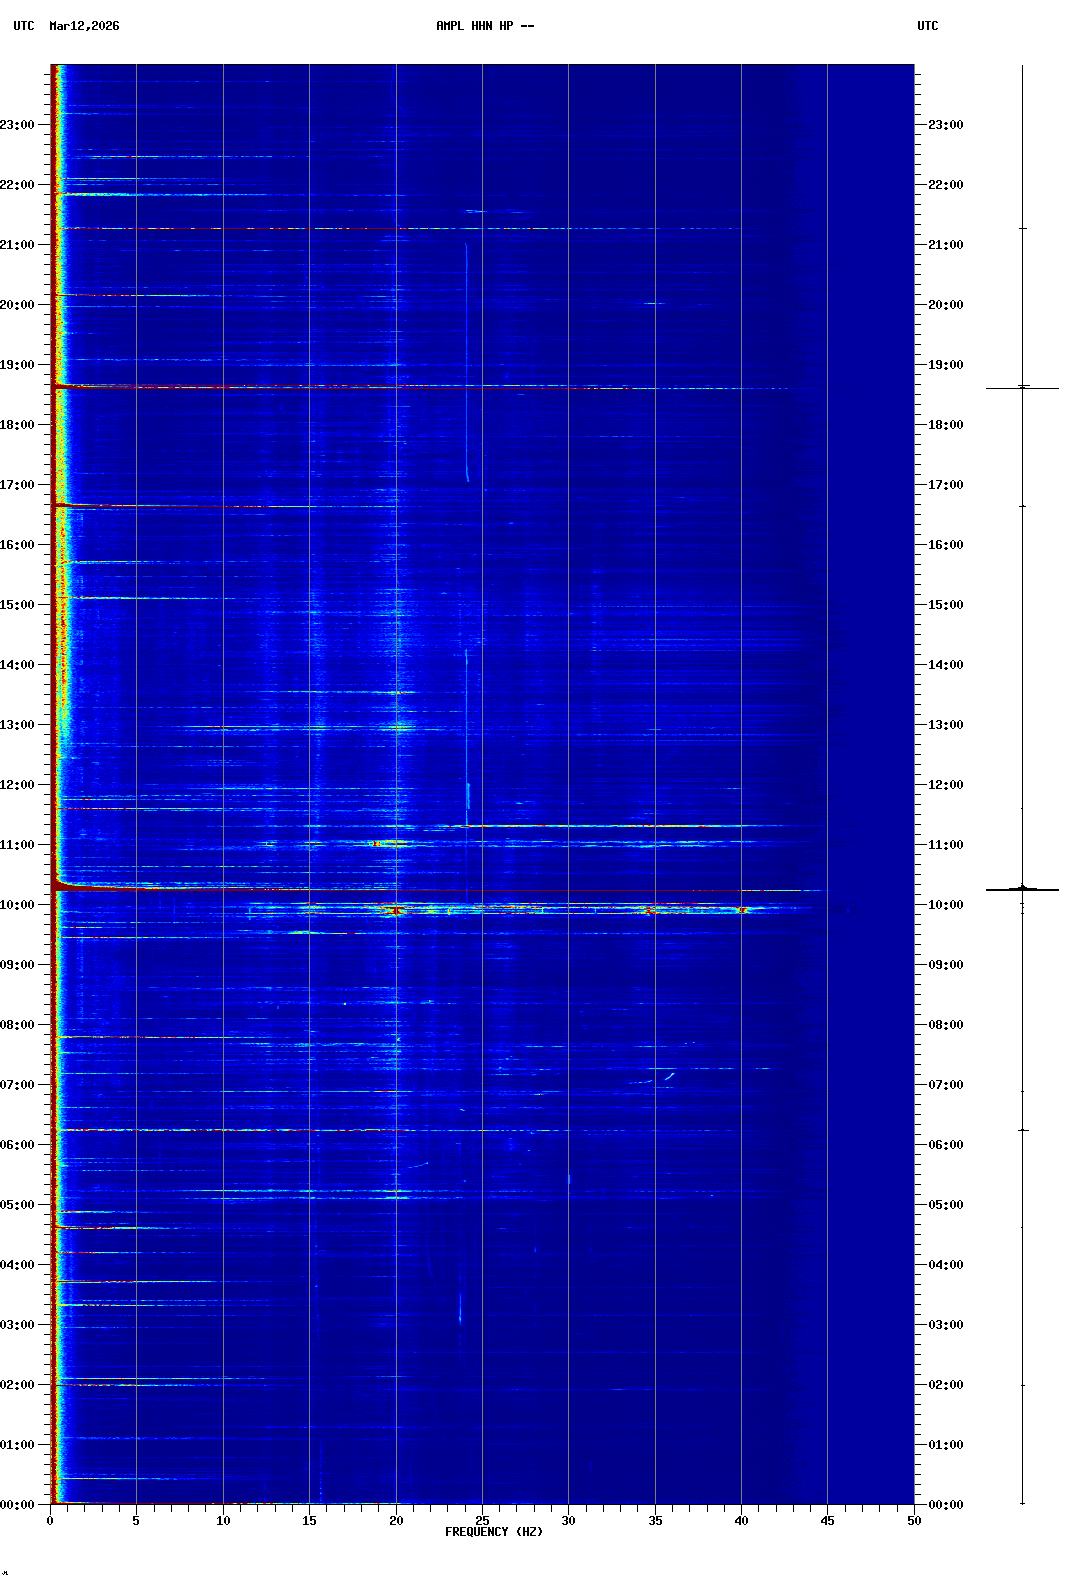The height and width of the screenshot is (1584, 1066).
Task: Click the UTC label in top-right corner
Action: click(x=927, y=26)
